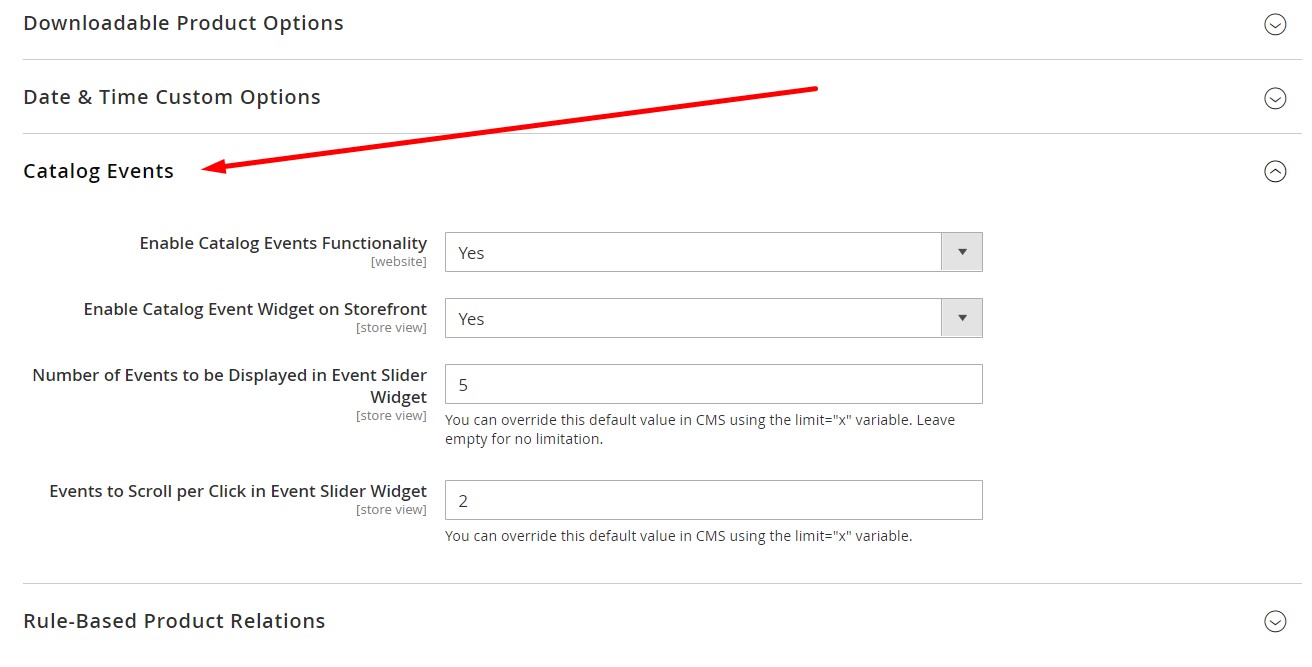The width and height of the screenshot is (1312, 667).
Task: Click the help note ending 'Leave empty for no limitation'
Action: (699, 430)
